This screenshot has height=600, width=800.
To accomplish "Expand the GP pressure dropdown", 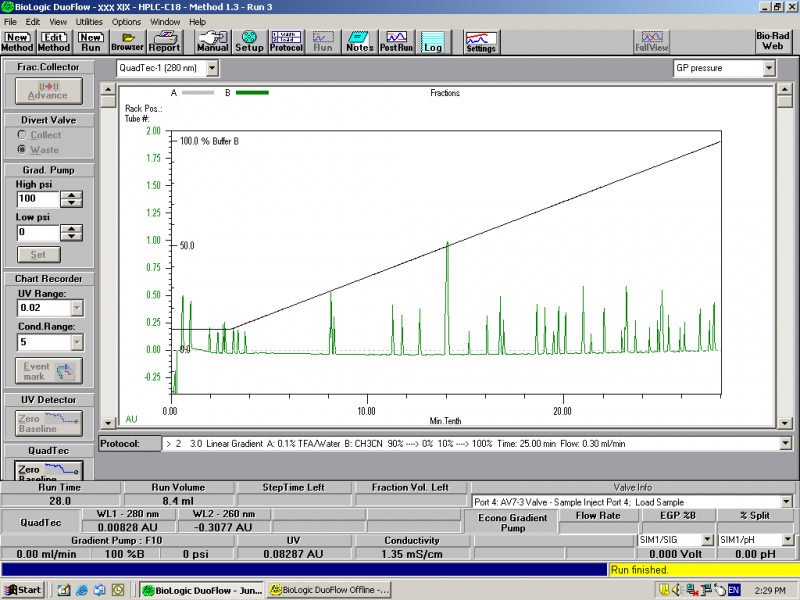I will tap(769, 69).
